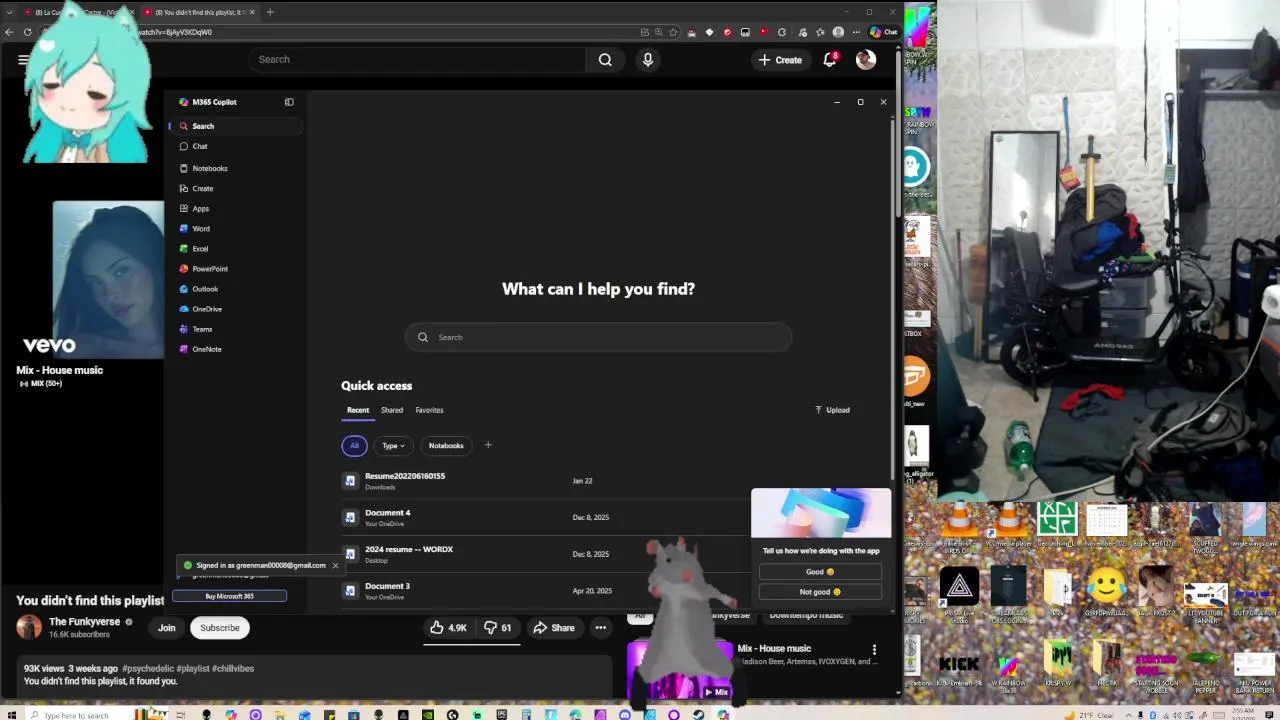This screenshot has height=720, width=1280.
Task: Click the Windows Start button
Action: [x=11, y=715]
